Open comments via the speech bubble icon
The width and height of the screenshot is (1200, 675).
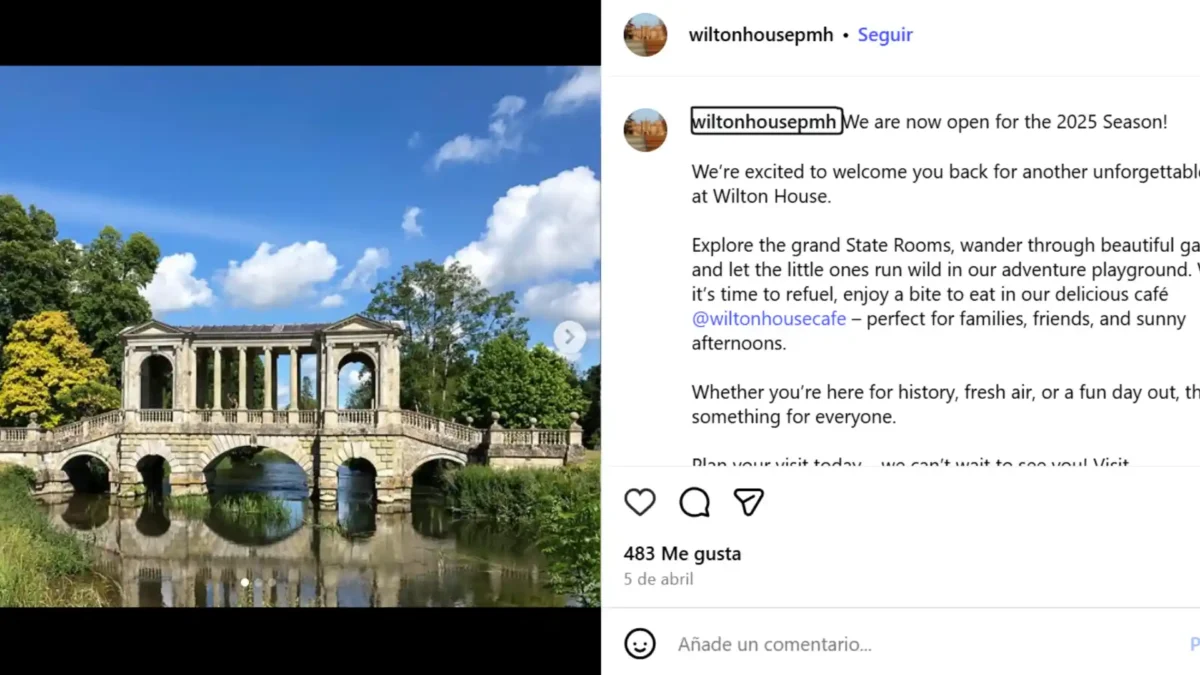694,502
